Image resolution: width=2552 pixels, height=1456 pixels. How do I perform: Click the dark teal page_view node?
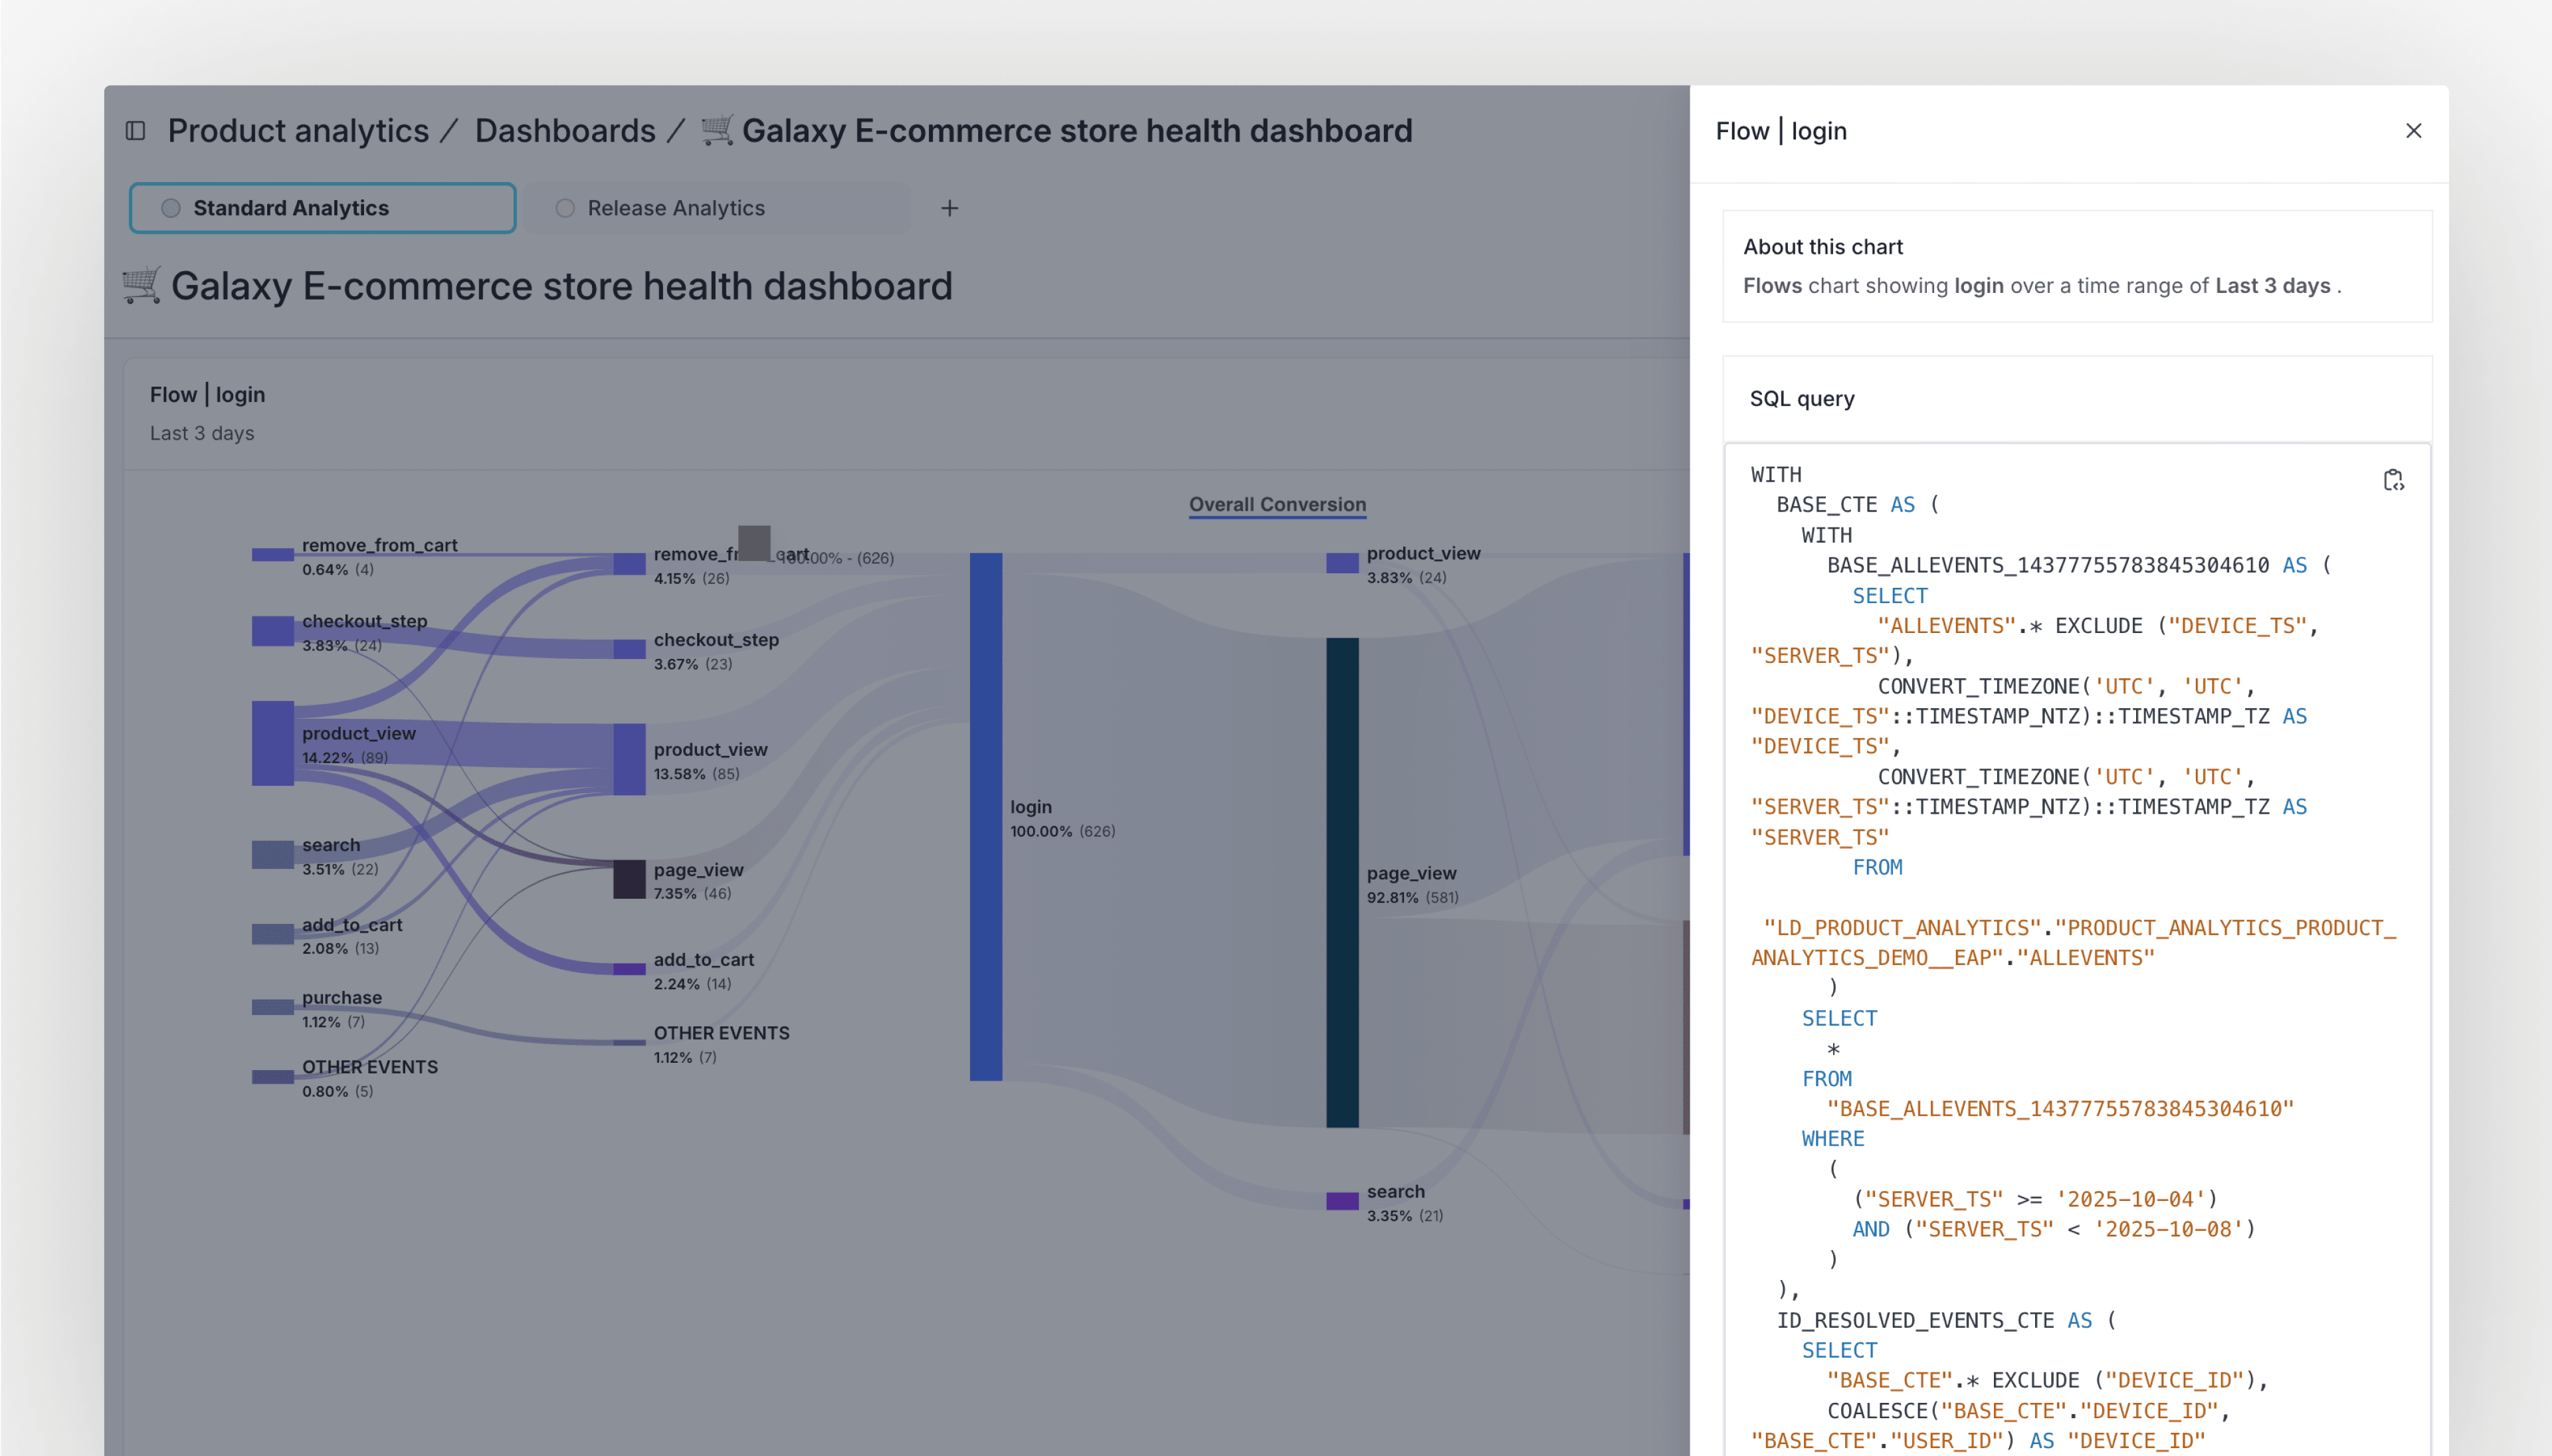coord(1342,882)
